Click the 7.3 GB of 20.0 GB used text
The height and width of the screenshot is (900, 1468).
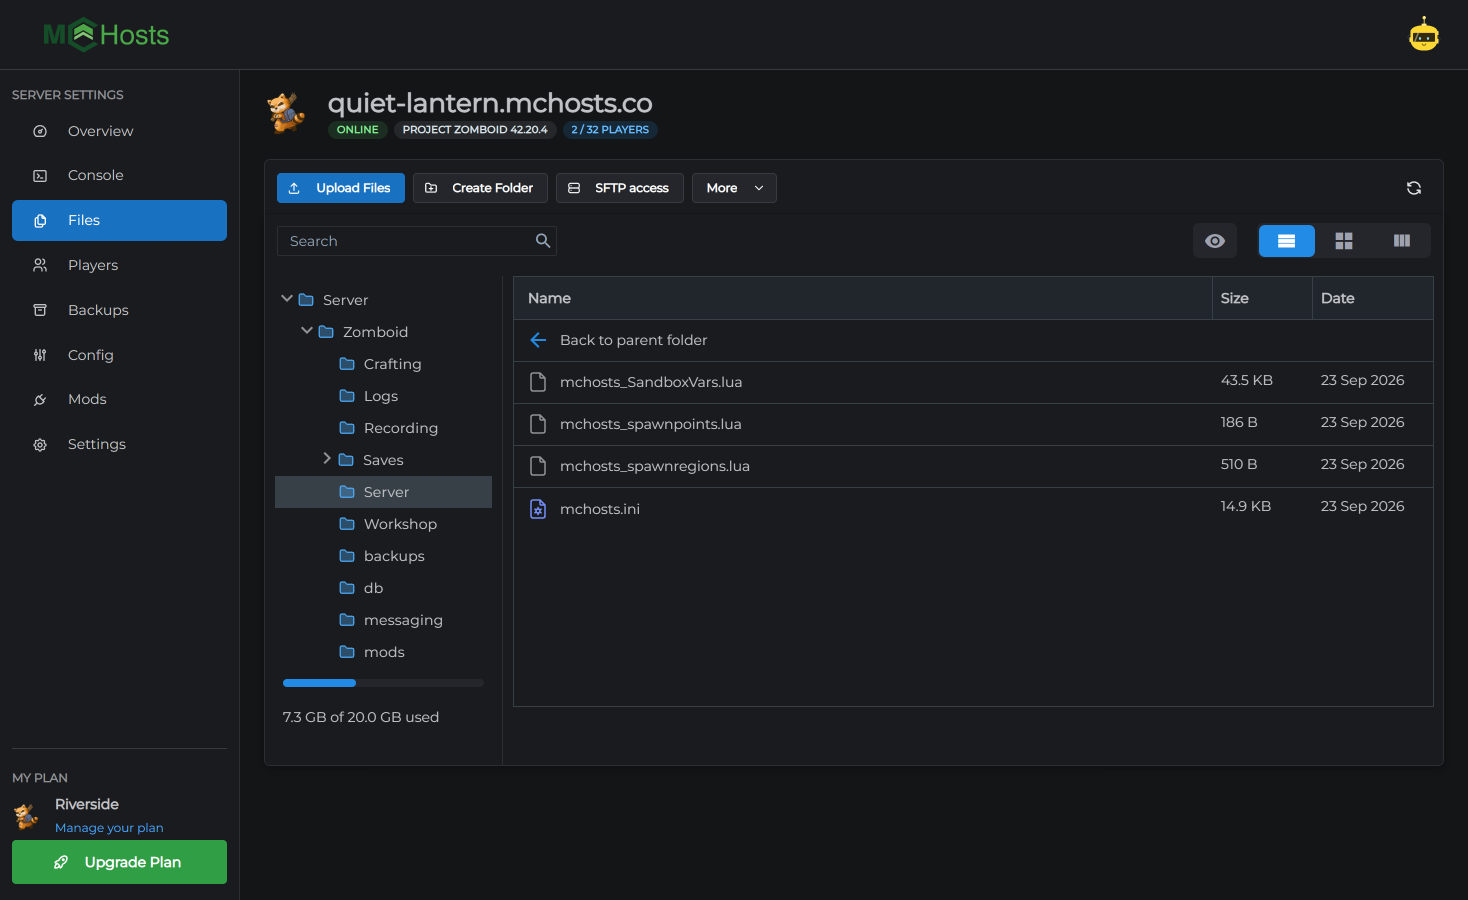pos(361,717)
